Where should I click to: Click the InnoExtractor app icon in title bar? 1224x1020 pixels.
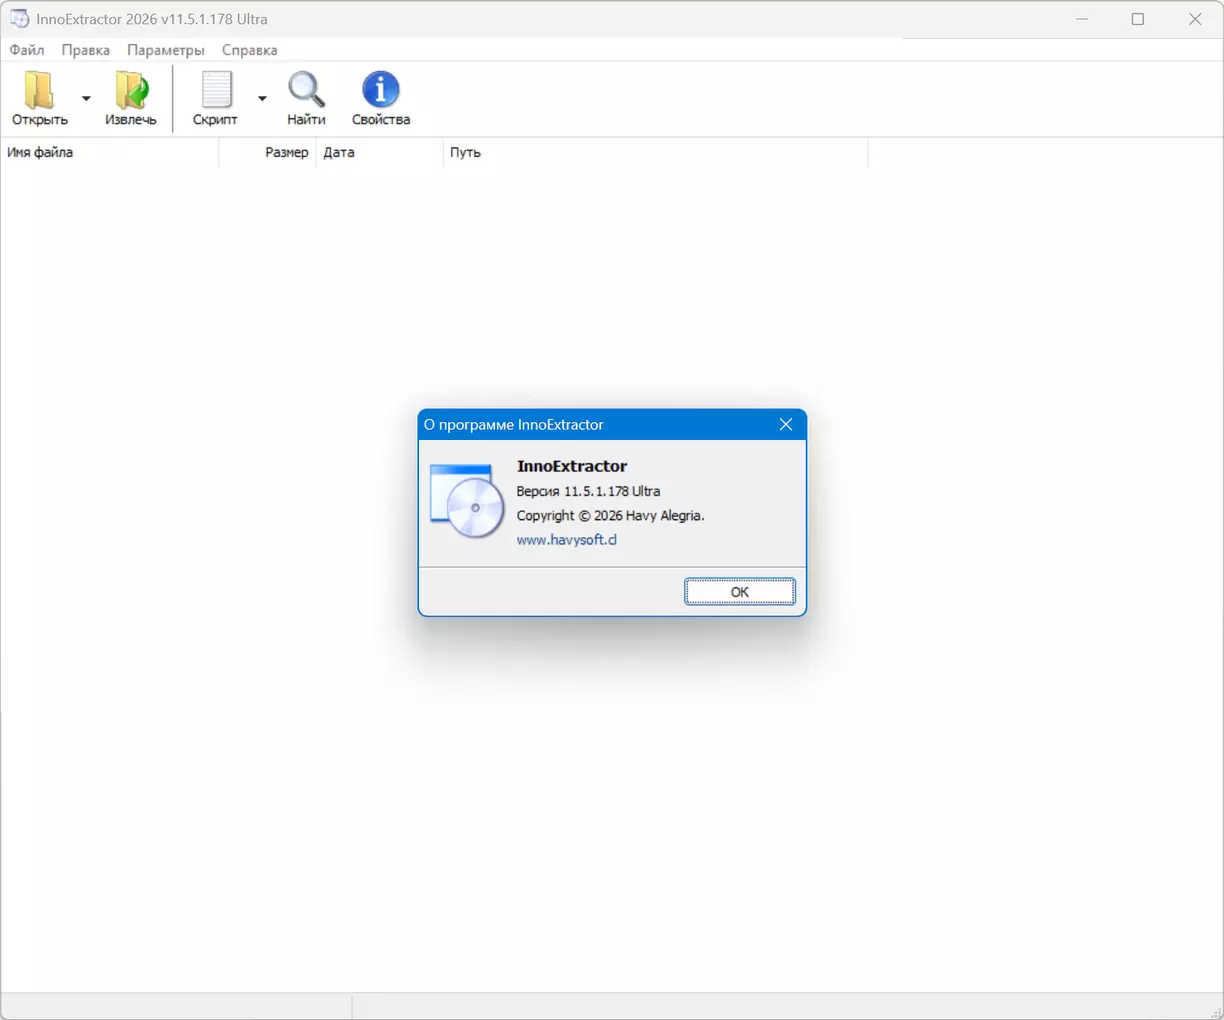click(19, 19)
